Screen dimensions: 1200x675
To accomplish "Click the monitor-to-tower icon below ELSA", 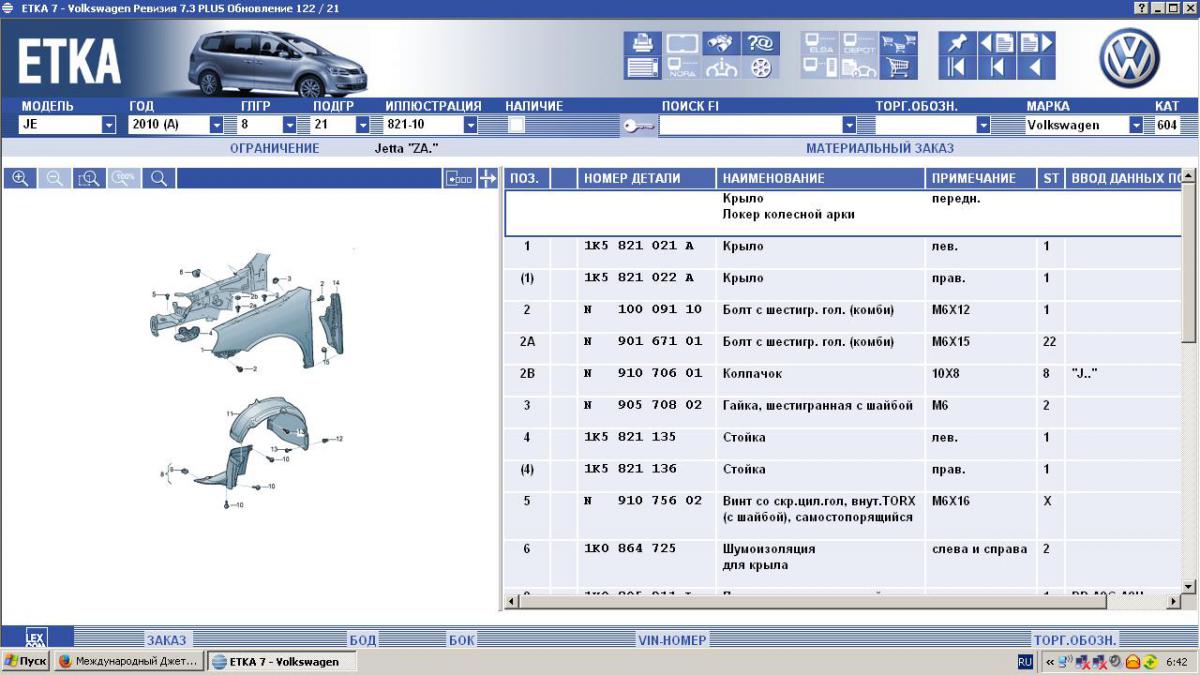I will tap(819, 68).
